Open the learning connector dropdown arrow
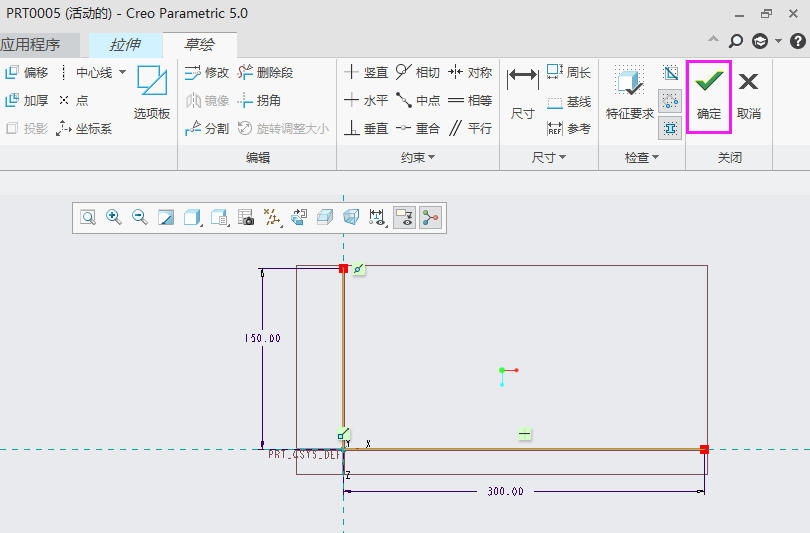 778,41
